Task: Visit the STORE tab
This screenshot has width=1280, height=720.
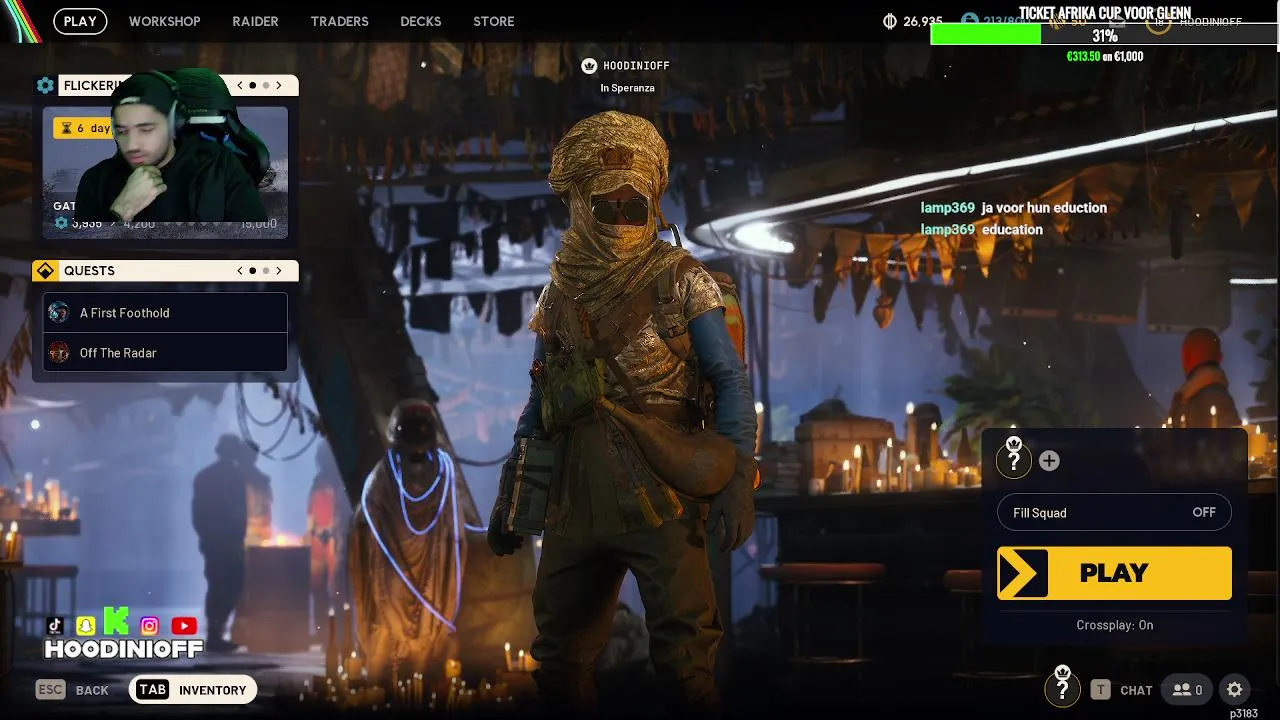Action: tap(493, 21)
